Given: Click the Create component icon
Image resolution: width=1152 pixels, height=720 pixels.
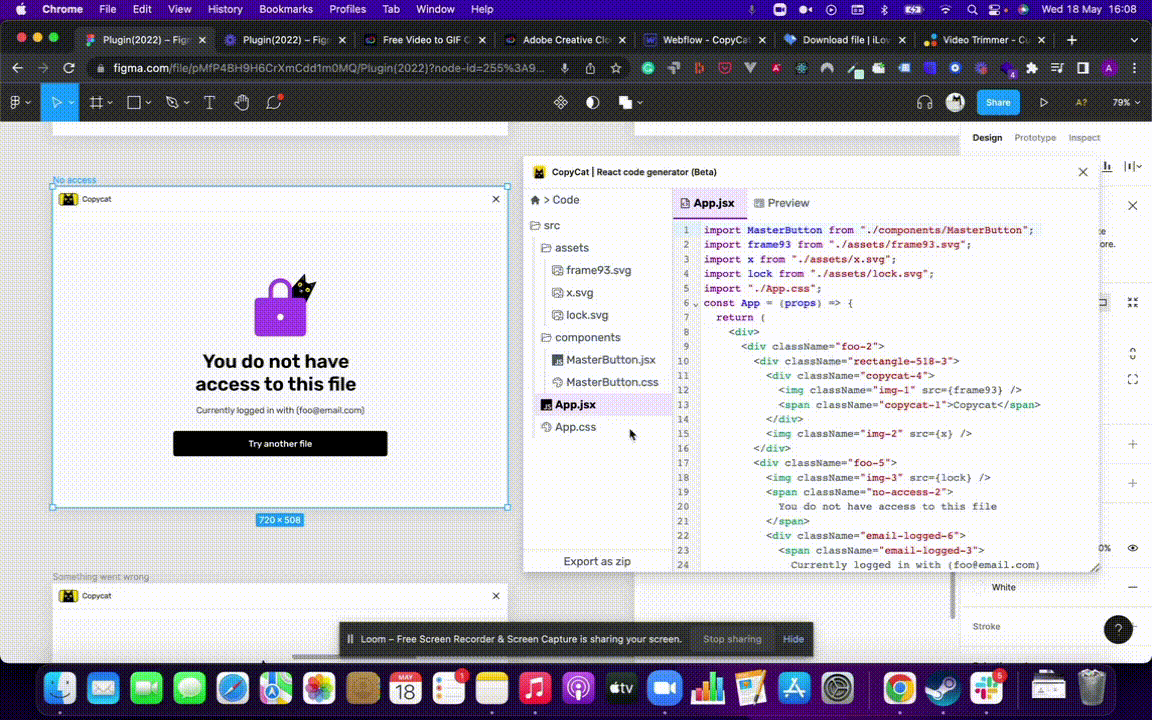Looking at the screenshot, I should (x=561, y=103).
